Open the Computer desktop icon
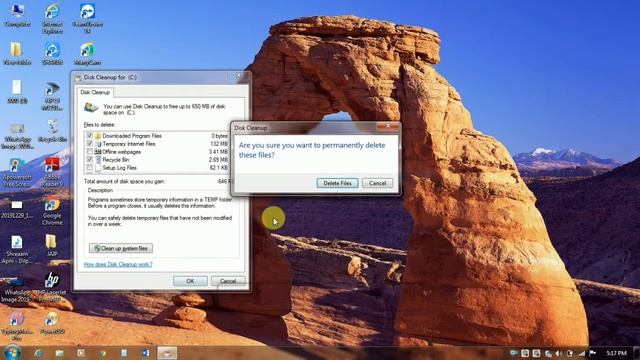640x360 pixels. click(x=17, y=15)
